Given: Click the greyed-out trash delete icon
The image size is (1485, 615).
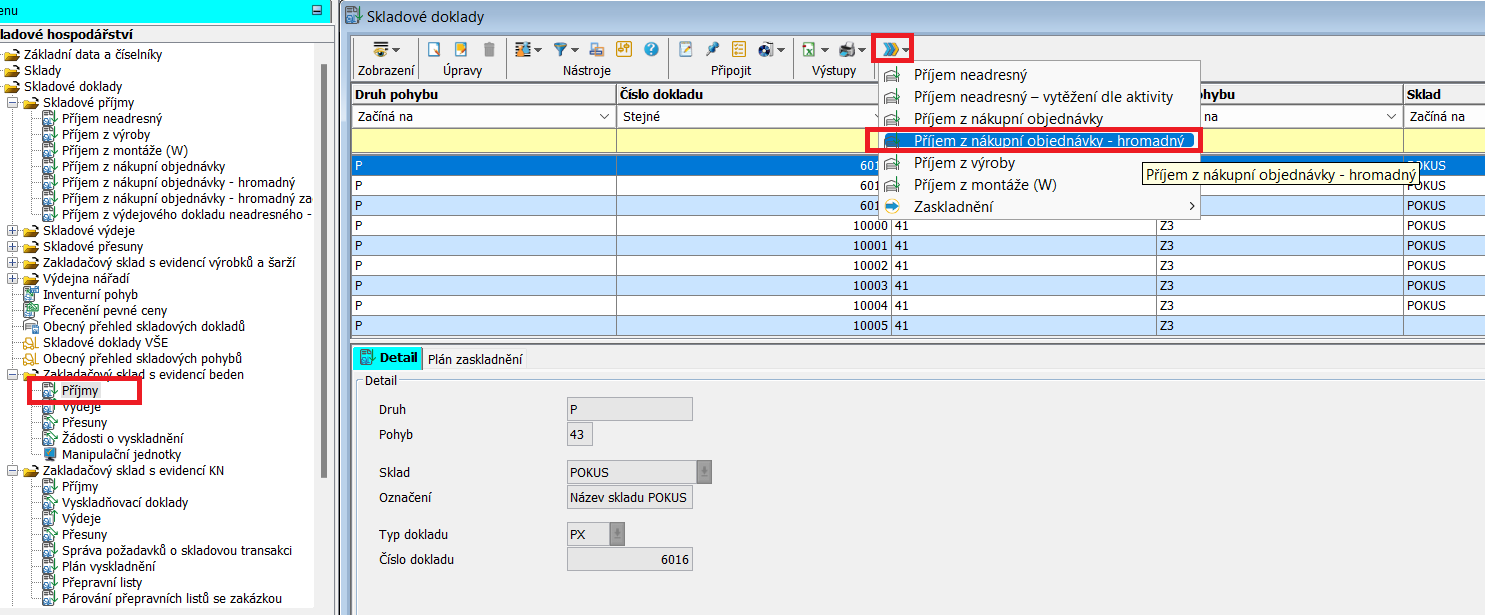Looking at the screenshot, I should pos(488,49).
